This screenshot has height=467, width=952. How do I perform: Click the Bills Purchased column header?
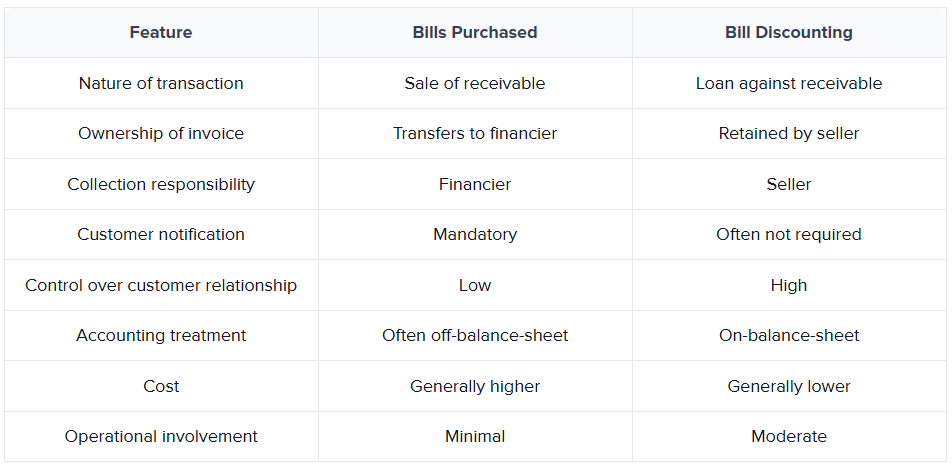point(475,33)
